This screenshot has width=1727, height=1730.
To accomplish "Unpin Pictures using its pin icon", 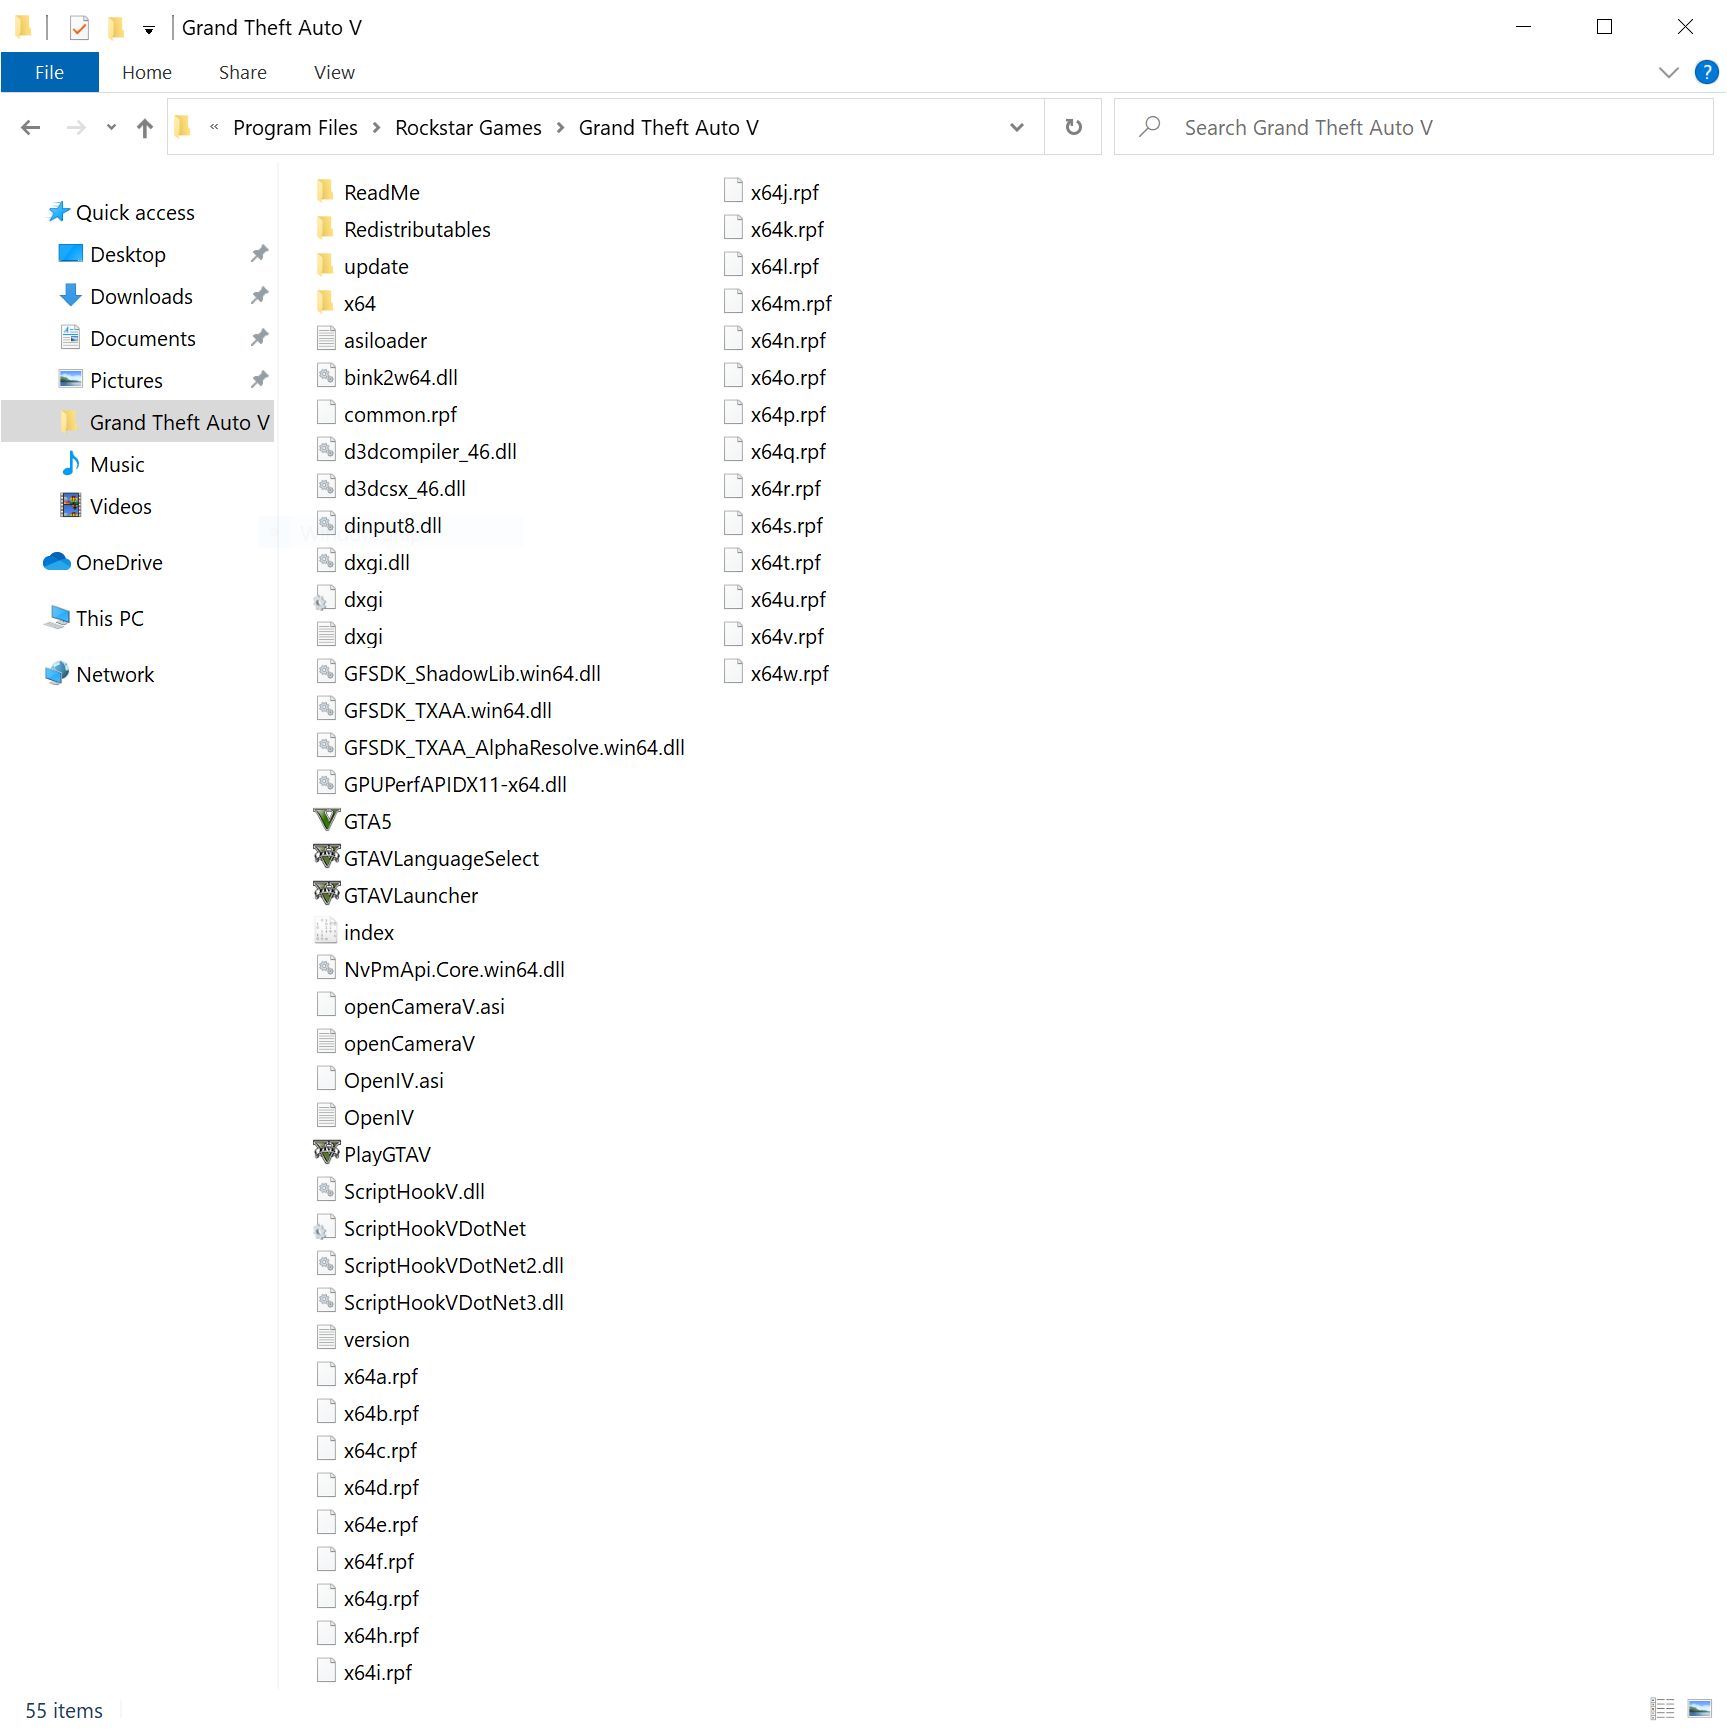I will pyautogui.click(x=259, y=380).
